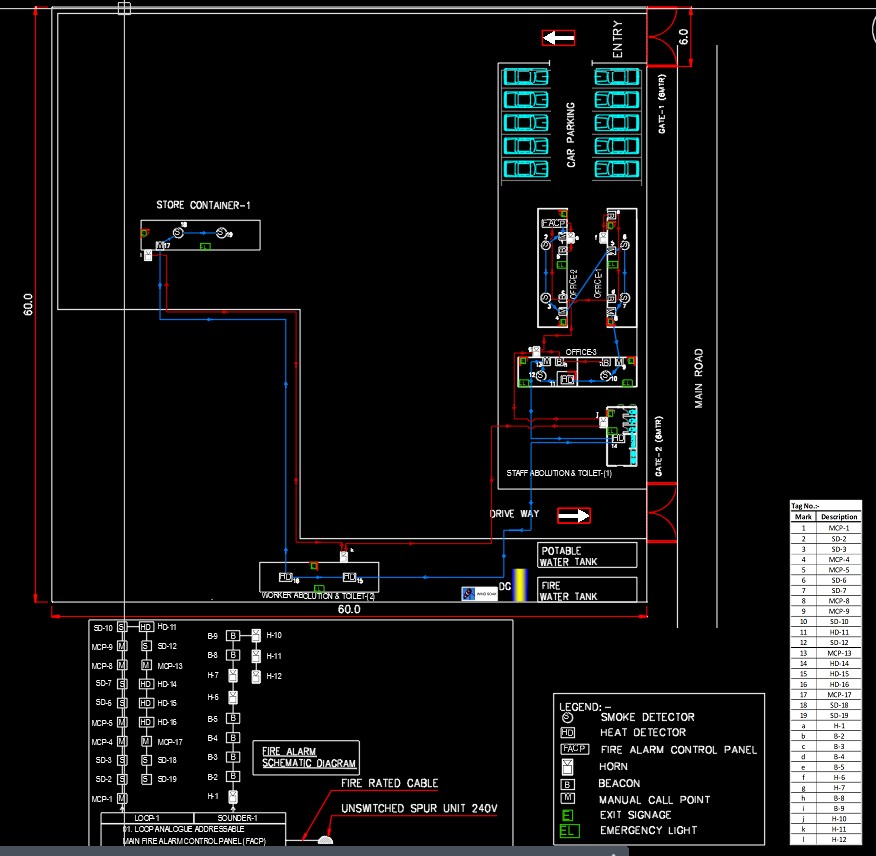Toggle the H-12 horn in the schematic

click(x=256, y=676)
